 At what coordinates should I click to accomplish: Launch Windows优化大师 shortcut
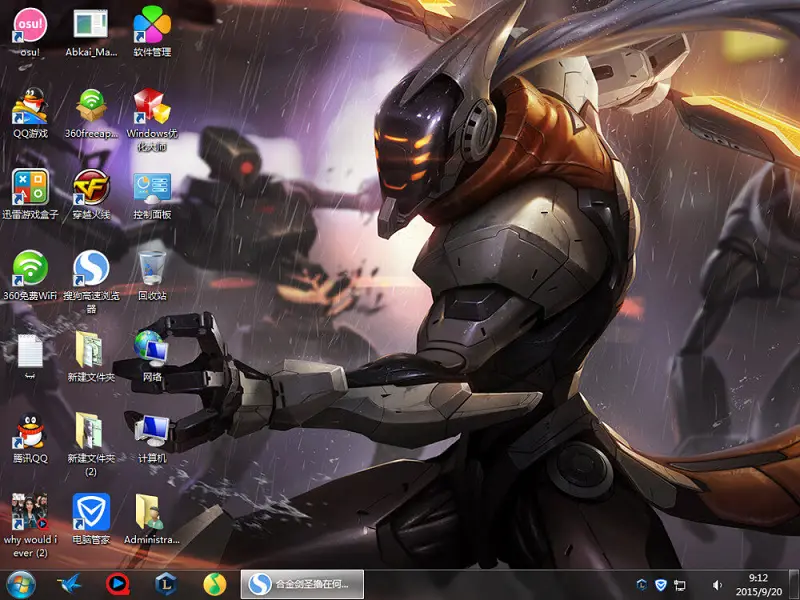152,120
